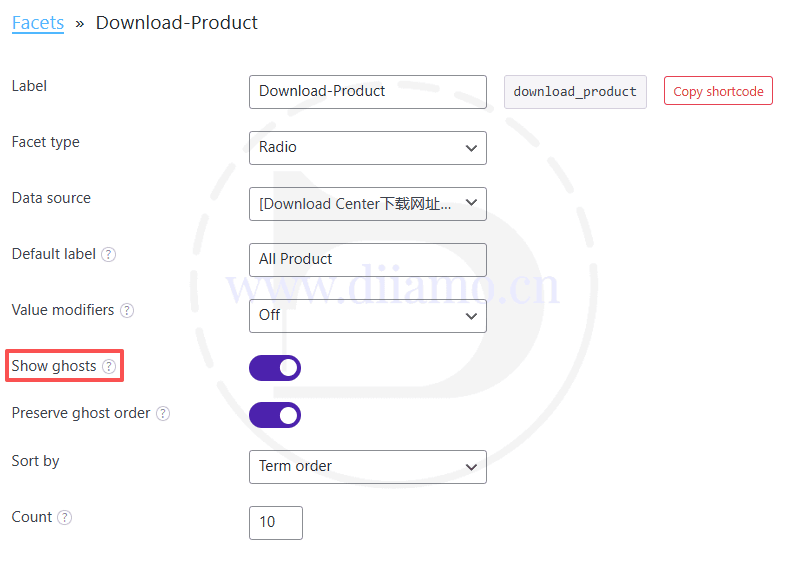The width and height of the screenshot is (790, 569).
Task: Click the help icon beside Show ghosts
Action: coord(109,367)
